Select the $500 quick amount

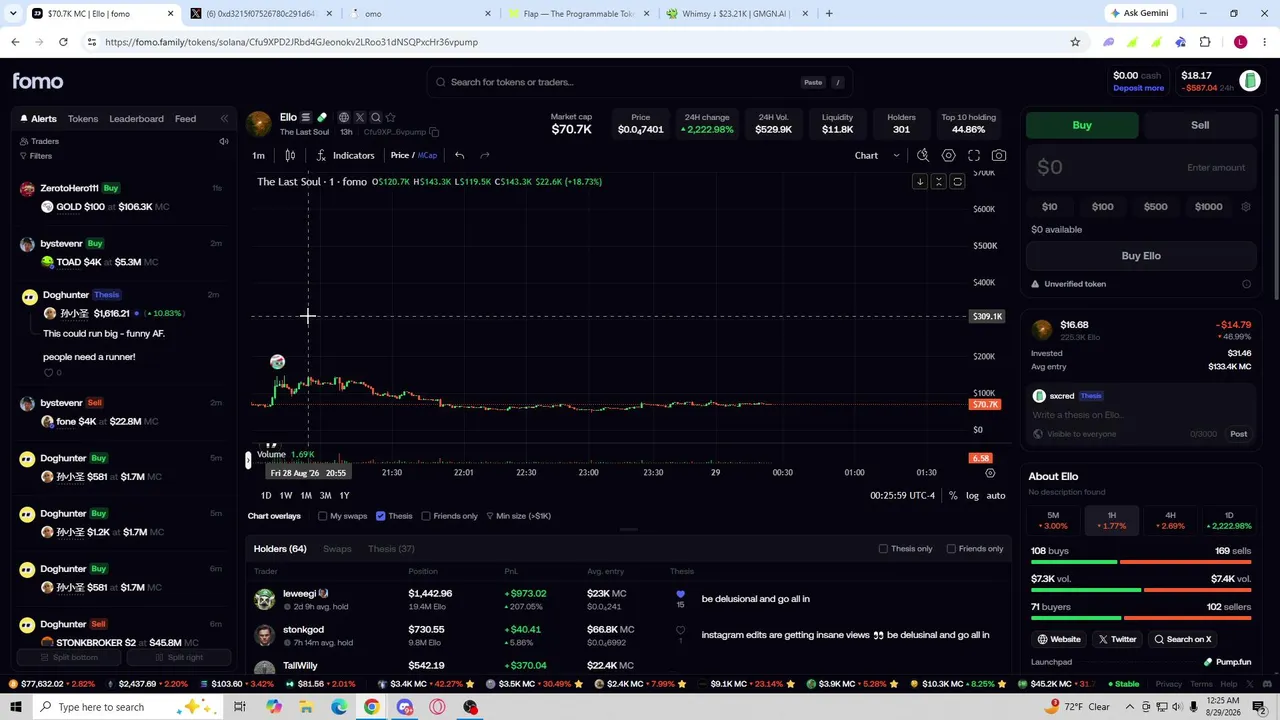point(1155,207)
